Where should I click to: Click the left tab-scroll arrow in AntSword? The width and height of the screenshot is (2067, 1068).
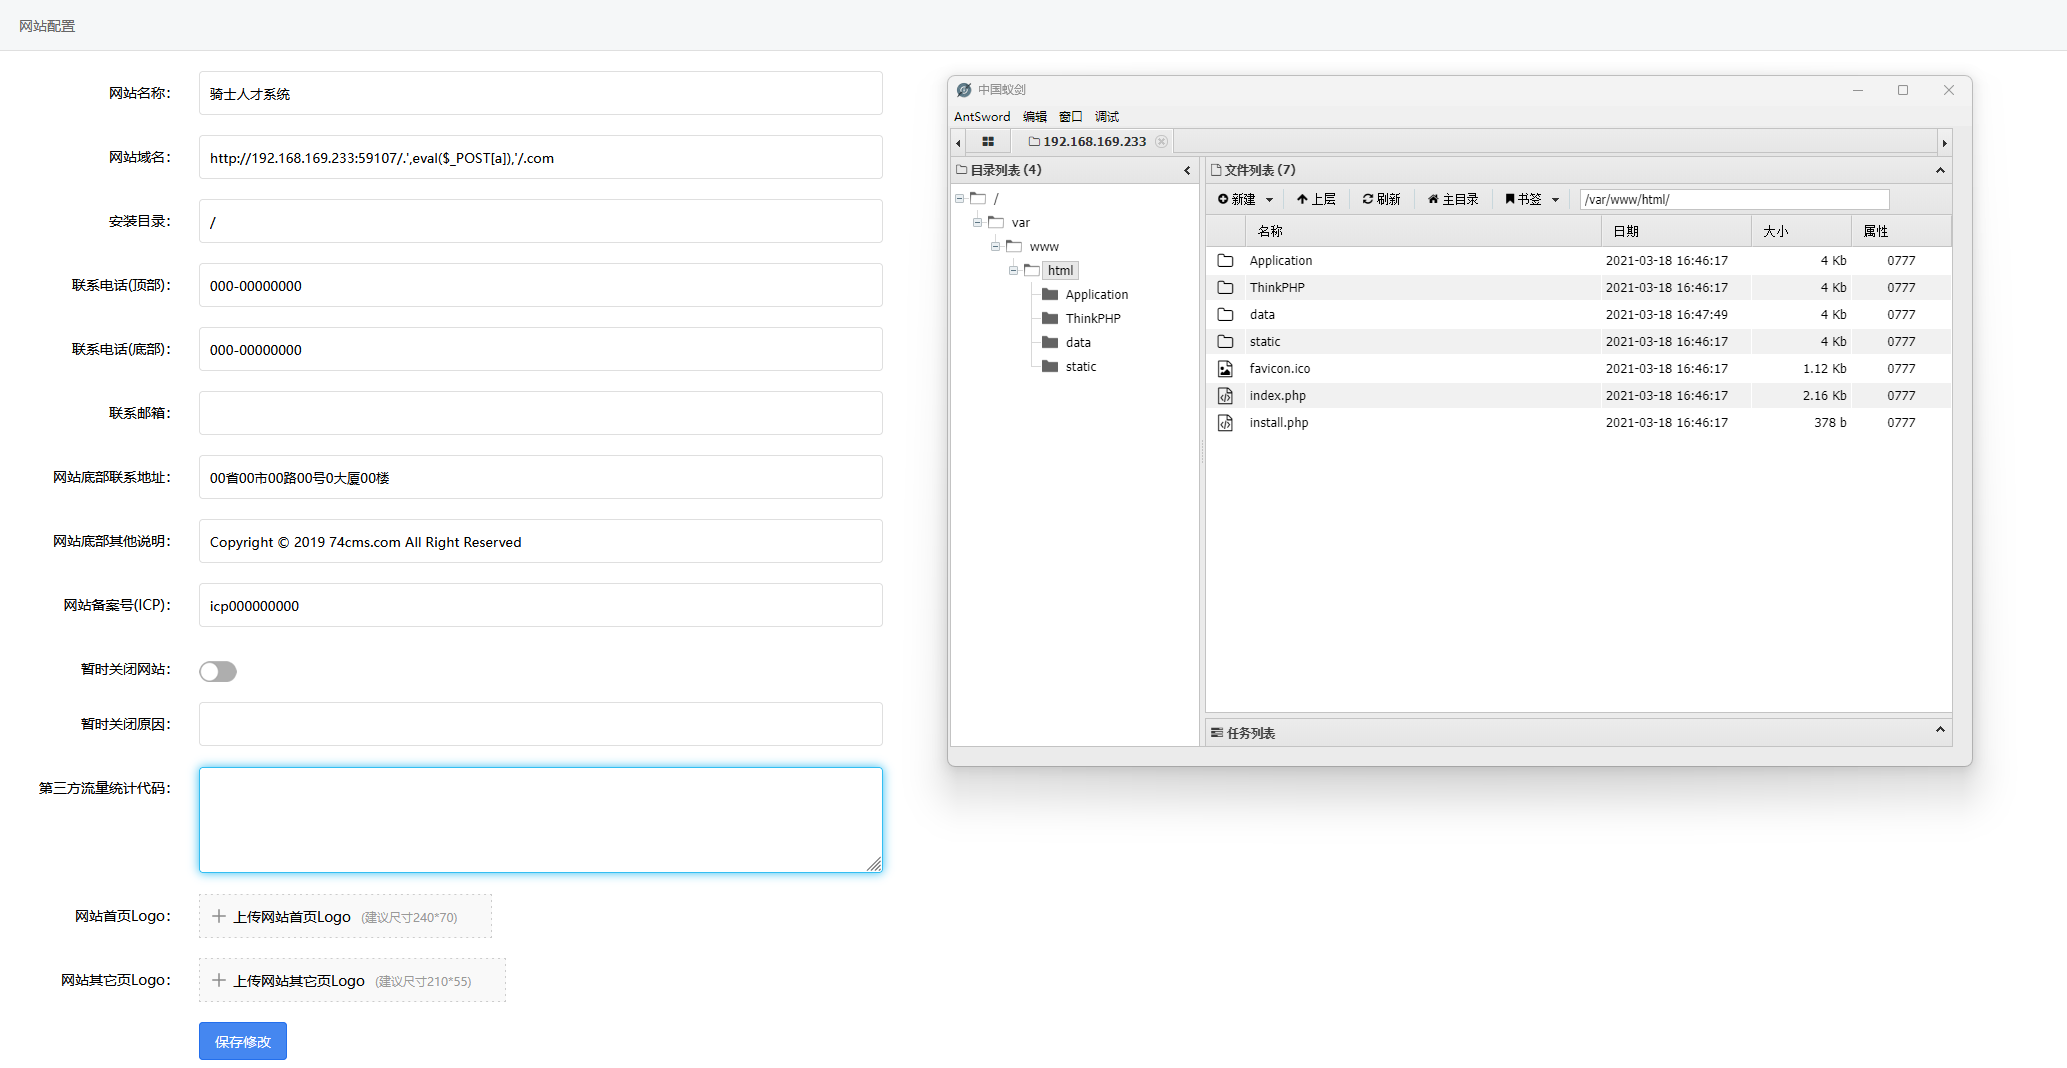[958, 143]
